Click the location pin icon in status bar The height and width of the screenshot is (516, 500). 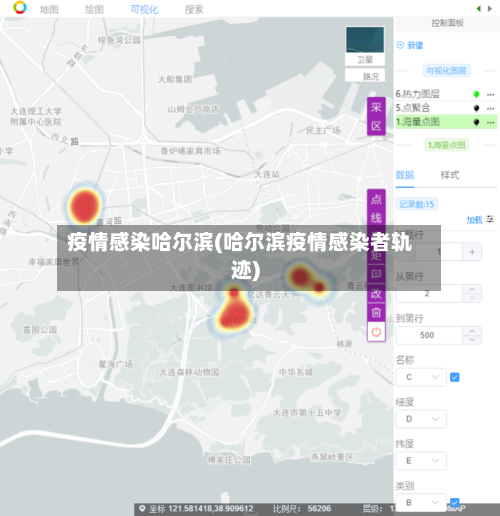[x=142, y=508]
